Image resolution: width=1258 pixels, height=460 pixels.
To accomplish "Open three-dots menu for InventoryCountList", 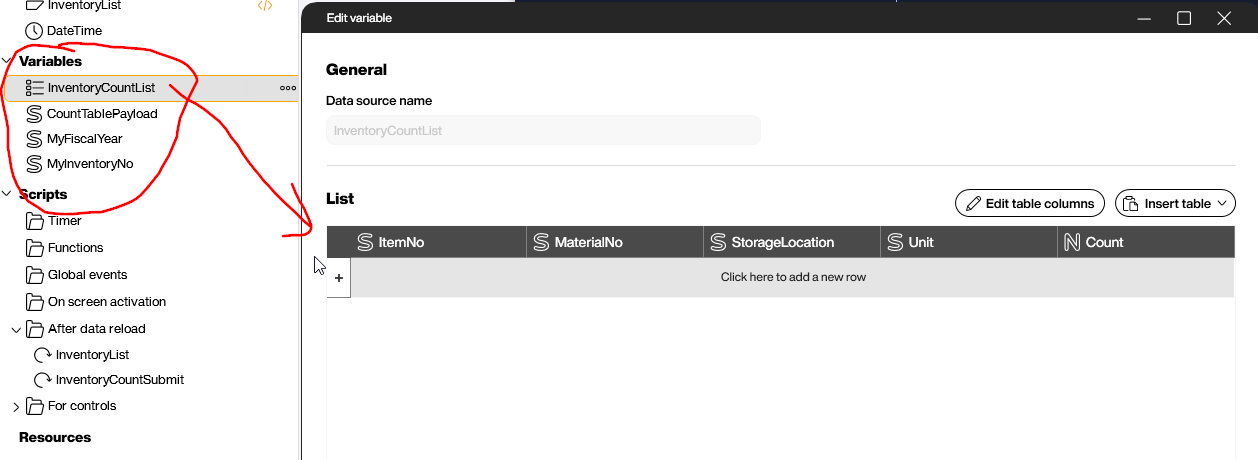I will (x=288, y=88).
